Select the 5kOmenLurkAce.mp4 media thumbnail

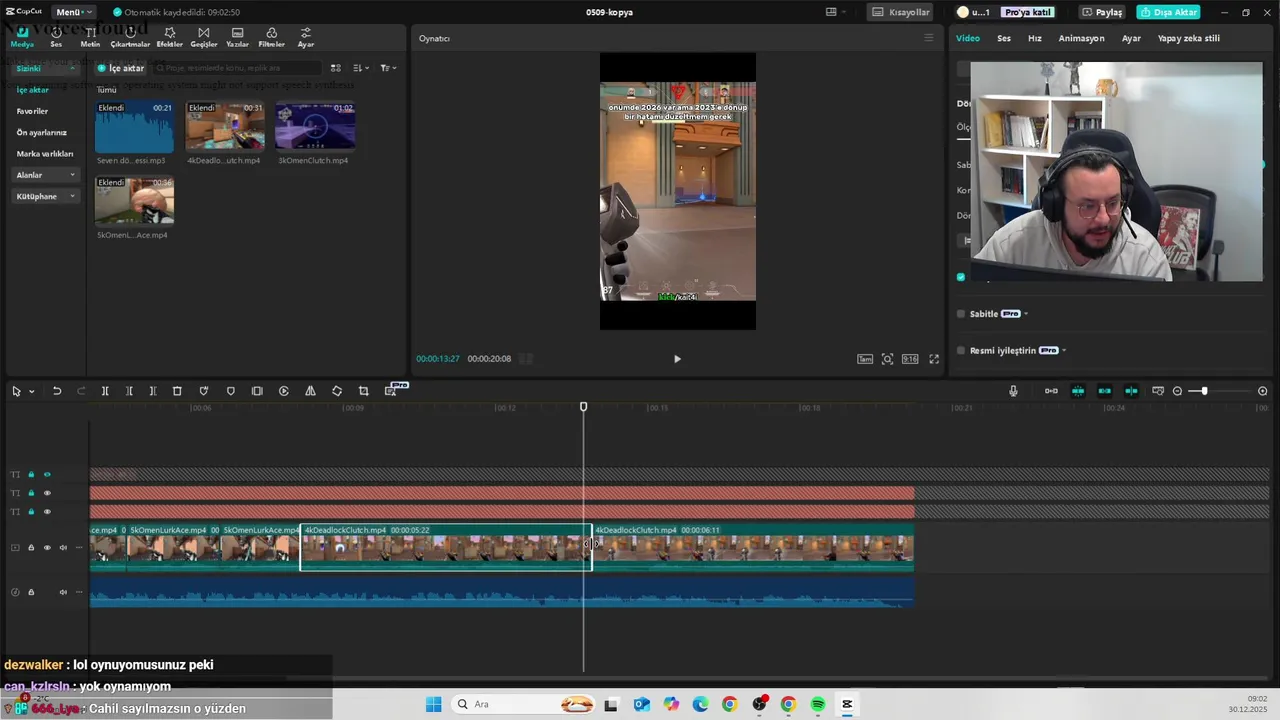tap(134, 202)
